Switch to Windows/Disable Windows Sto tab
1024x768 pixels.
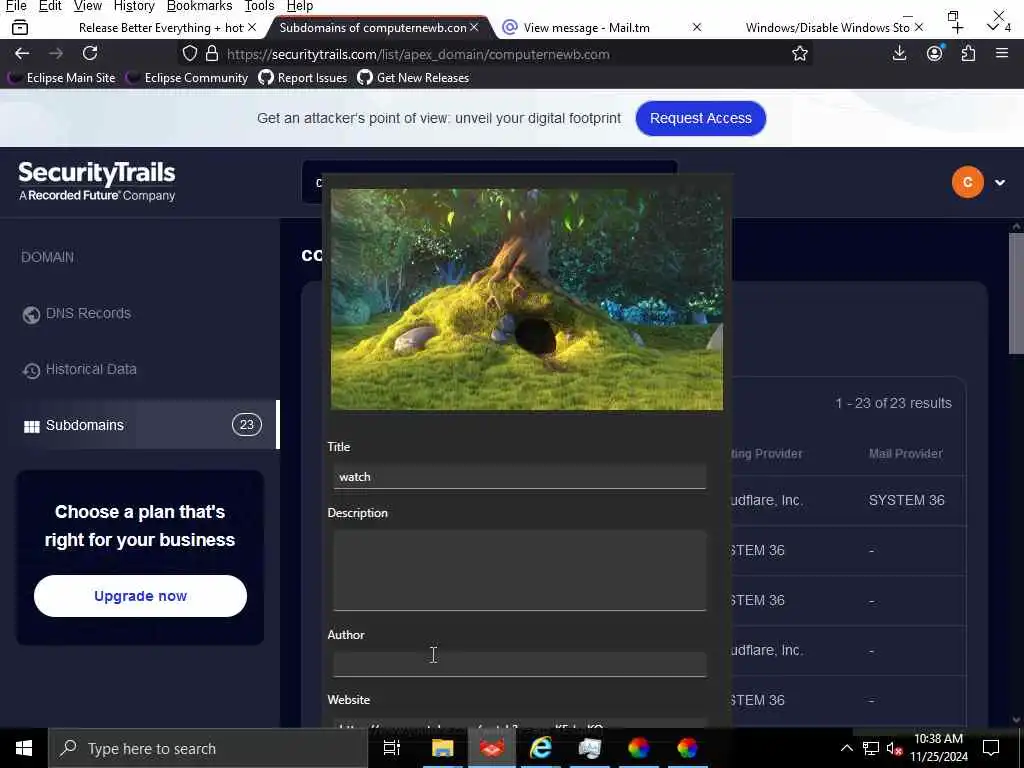tap(827, 27)
